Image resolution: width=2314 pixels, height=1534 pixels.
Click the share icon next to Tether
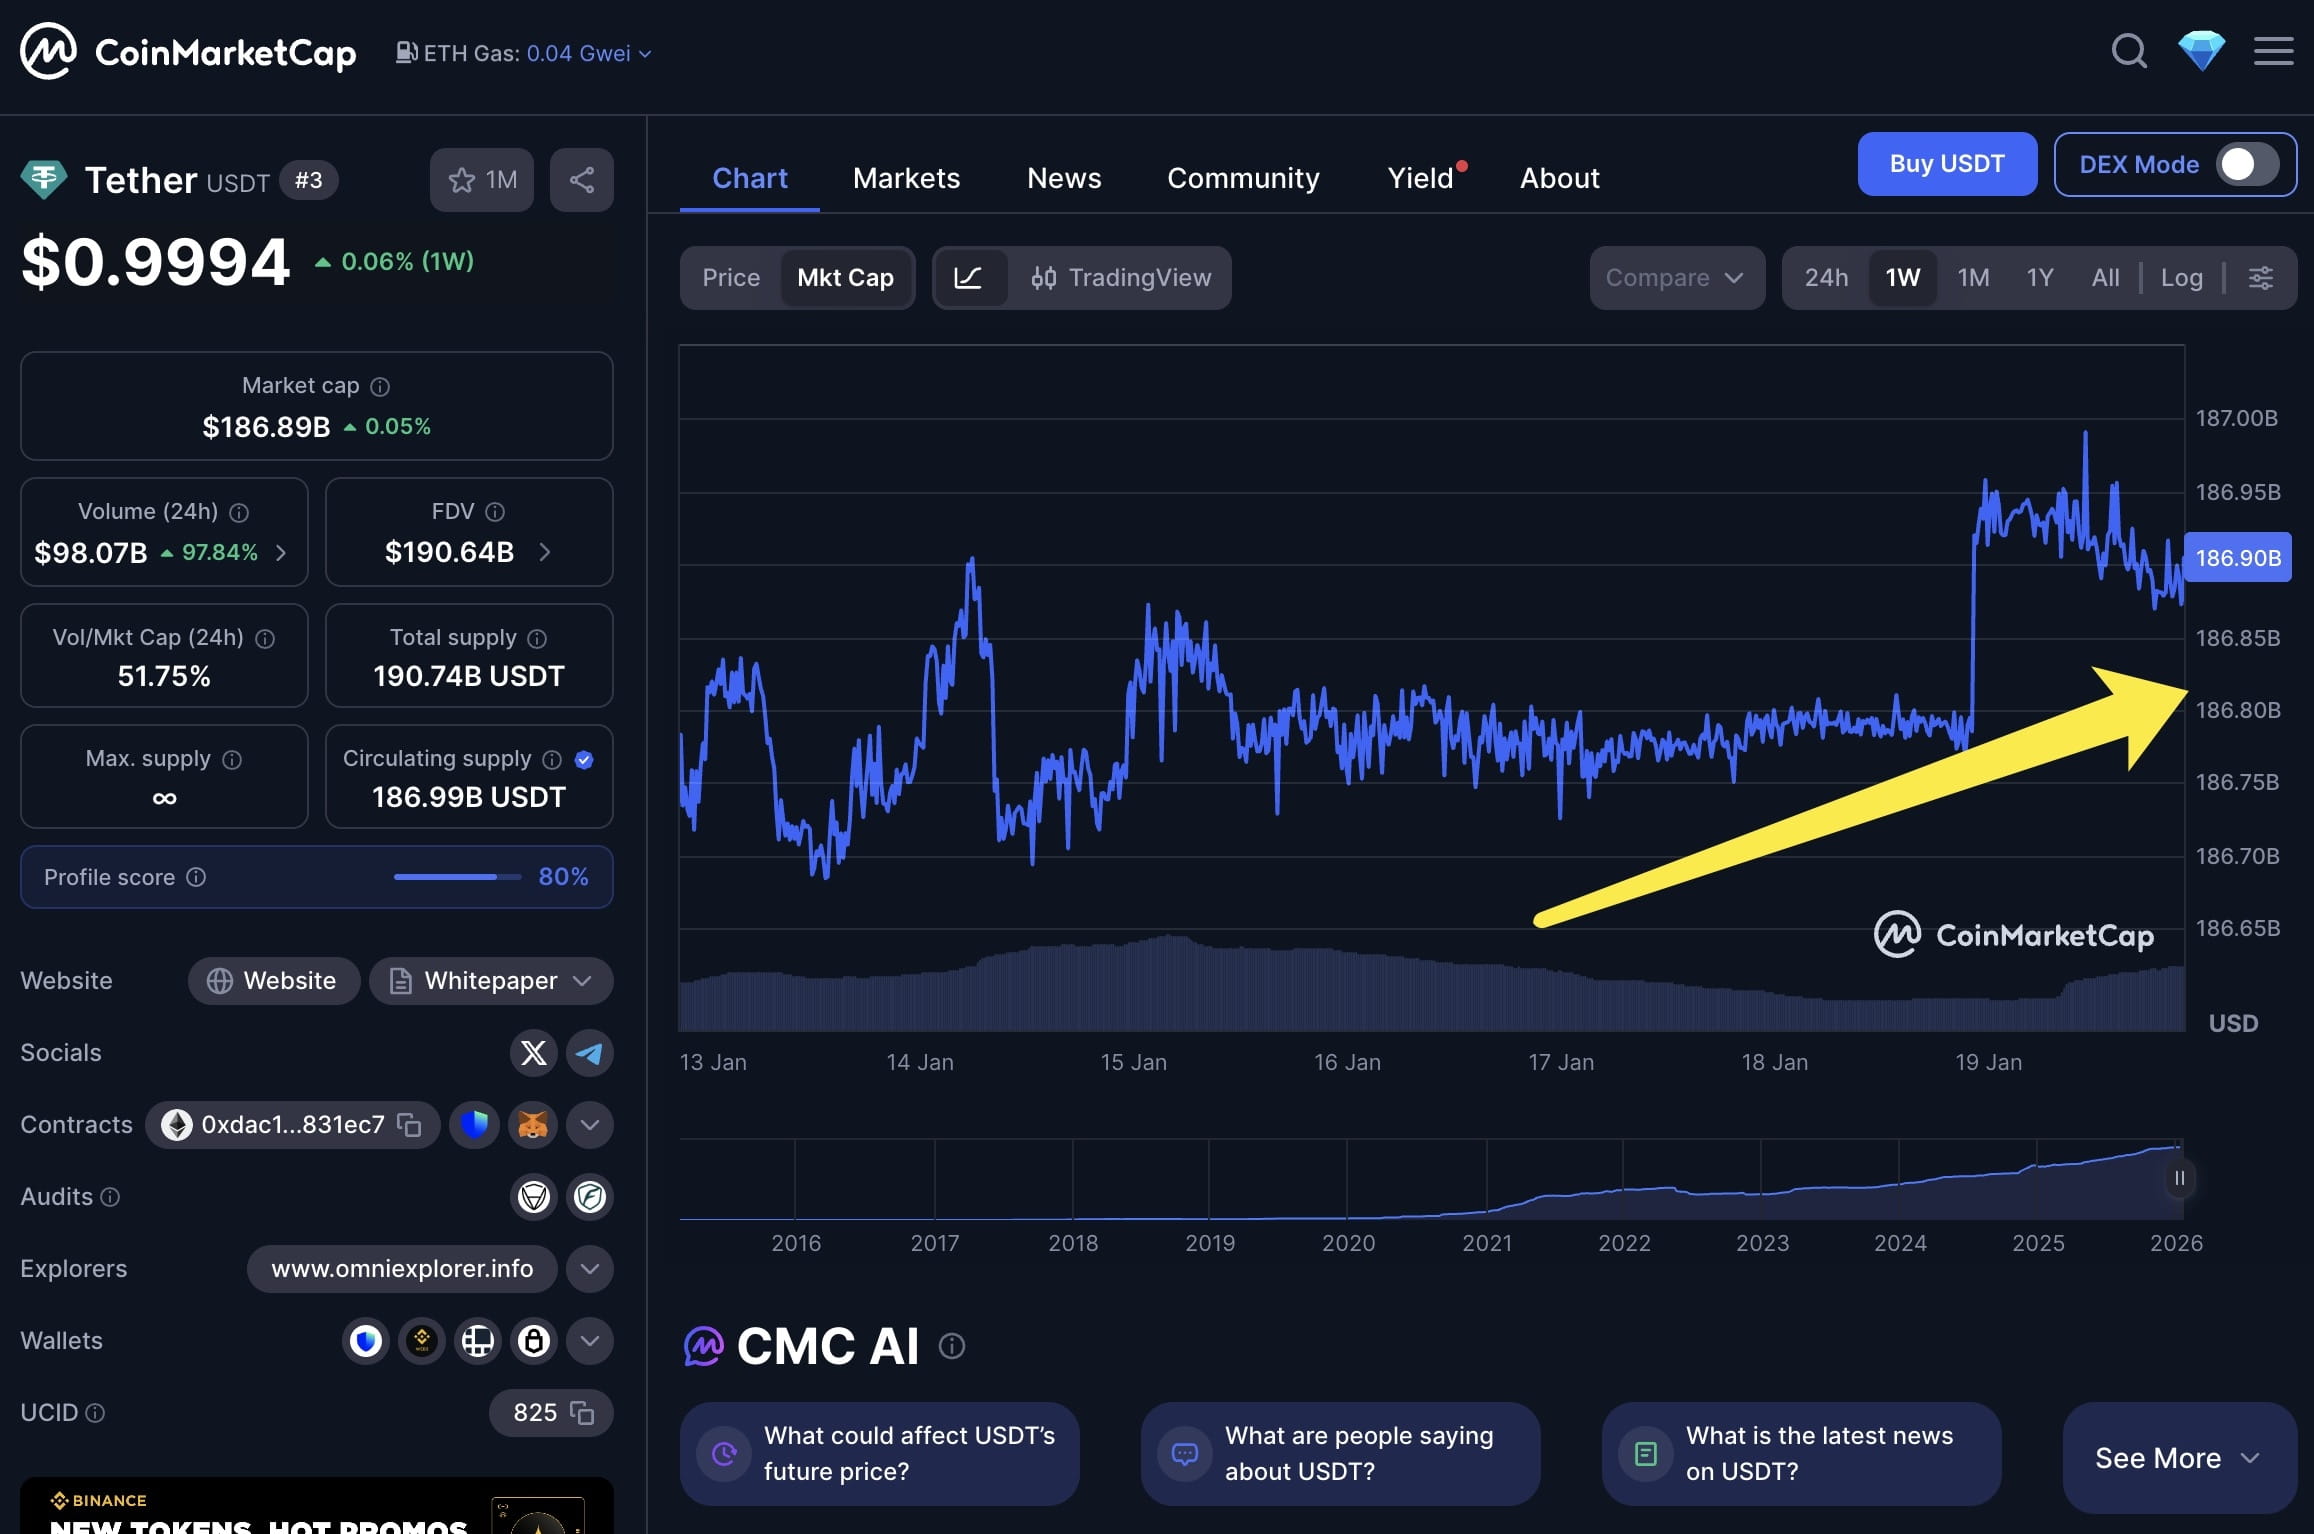coord(581,180)
